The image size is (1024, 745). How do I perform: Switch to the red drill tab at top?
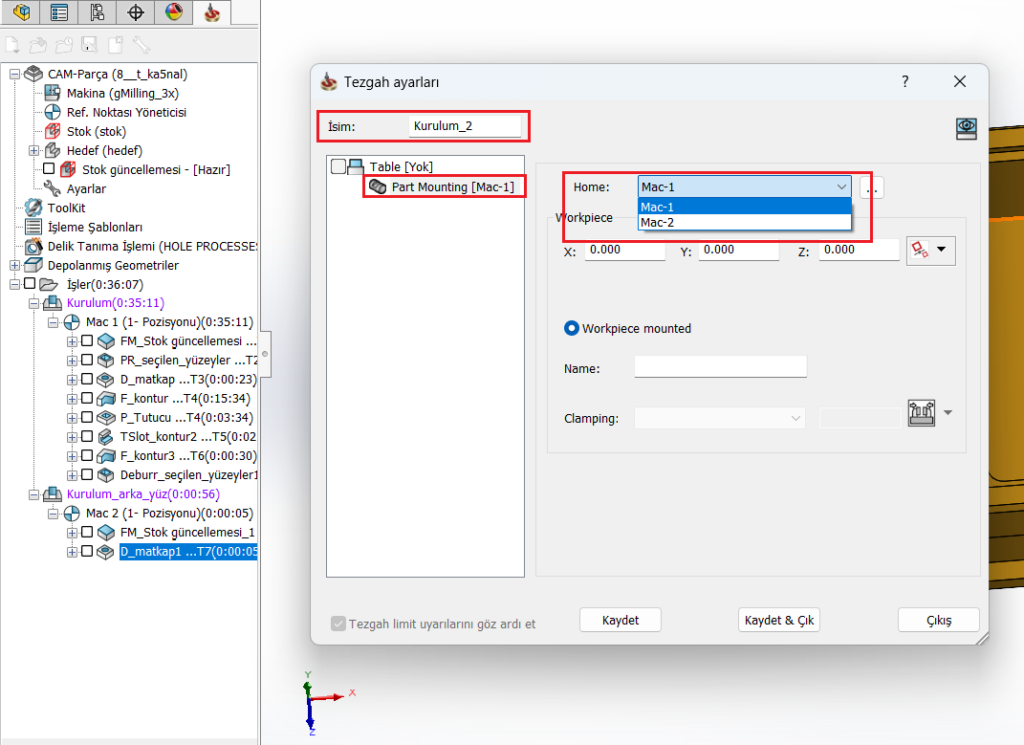[x=210, y=12]
